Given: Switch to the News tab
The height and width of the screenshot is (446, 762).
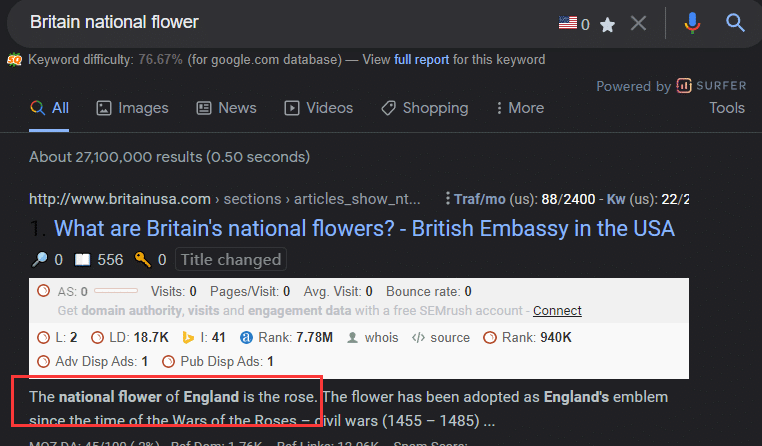Looking at the screenshot, I should pyautogui.click(x=226, y=108).
